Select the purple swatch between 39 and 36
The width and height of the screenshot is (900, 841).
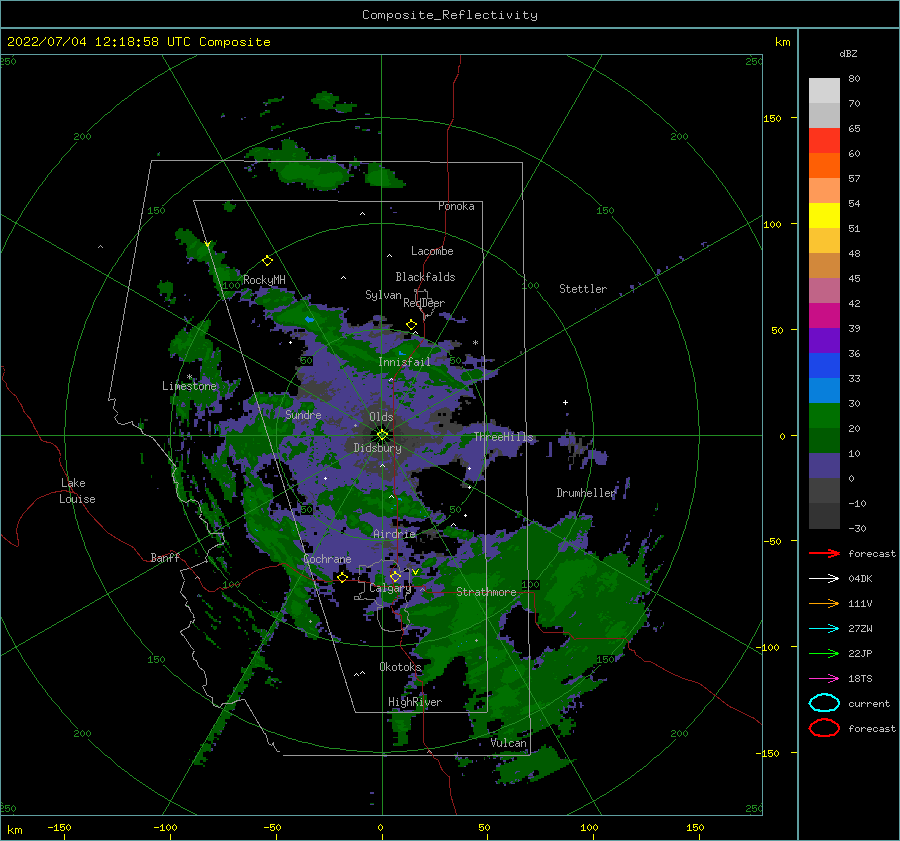[x=824, y=340]
